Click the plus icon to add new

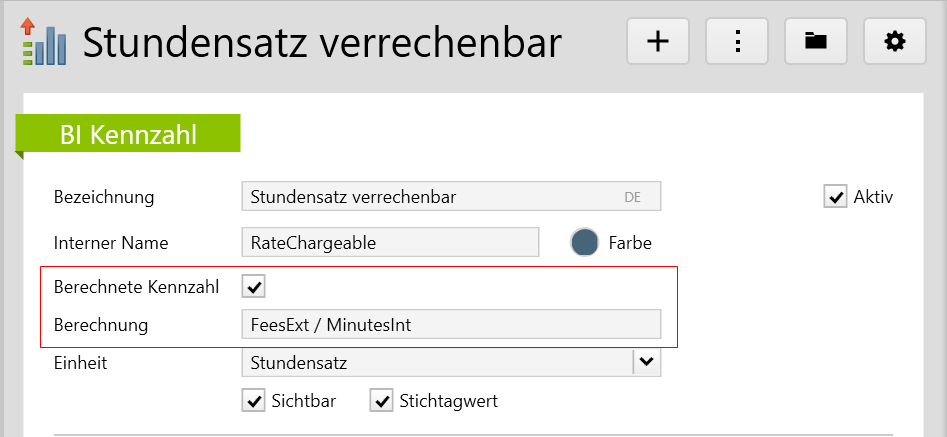tap(658, 41)
